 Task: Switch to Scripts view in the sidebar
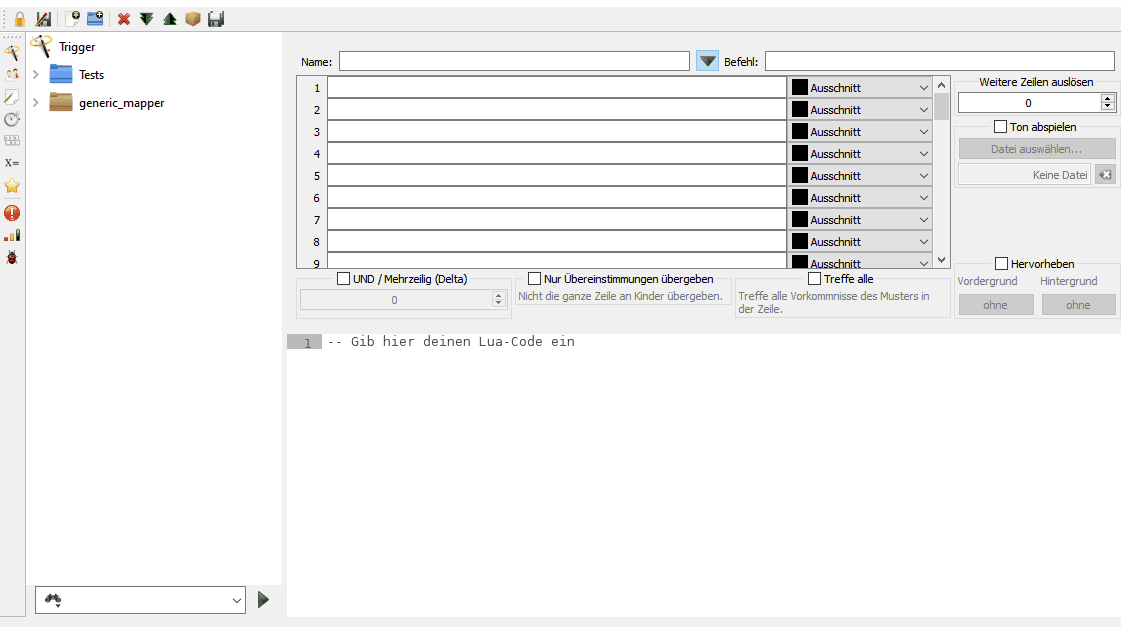(12, 97)
